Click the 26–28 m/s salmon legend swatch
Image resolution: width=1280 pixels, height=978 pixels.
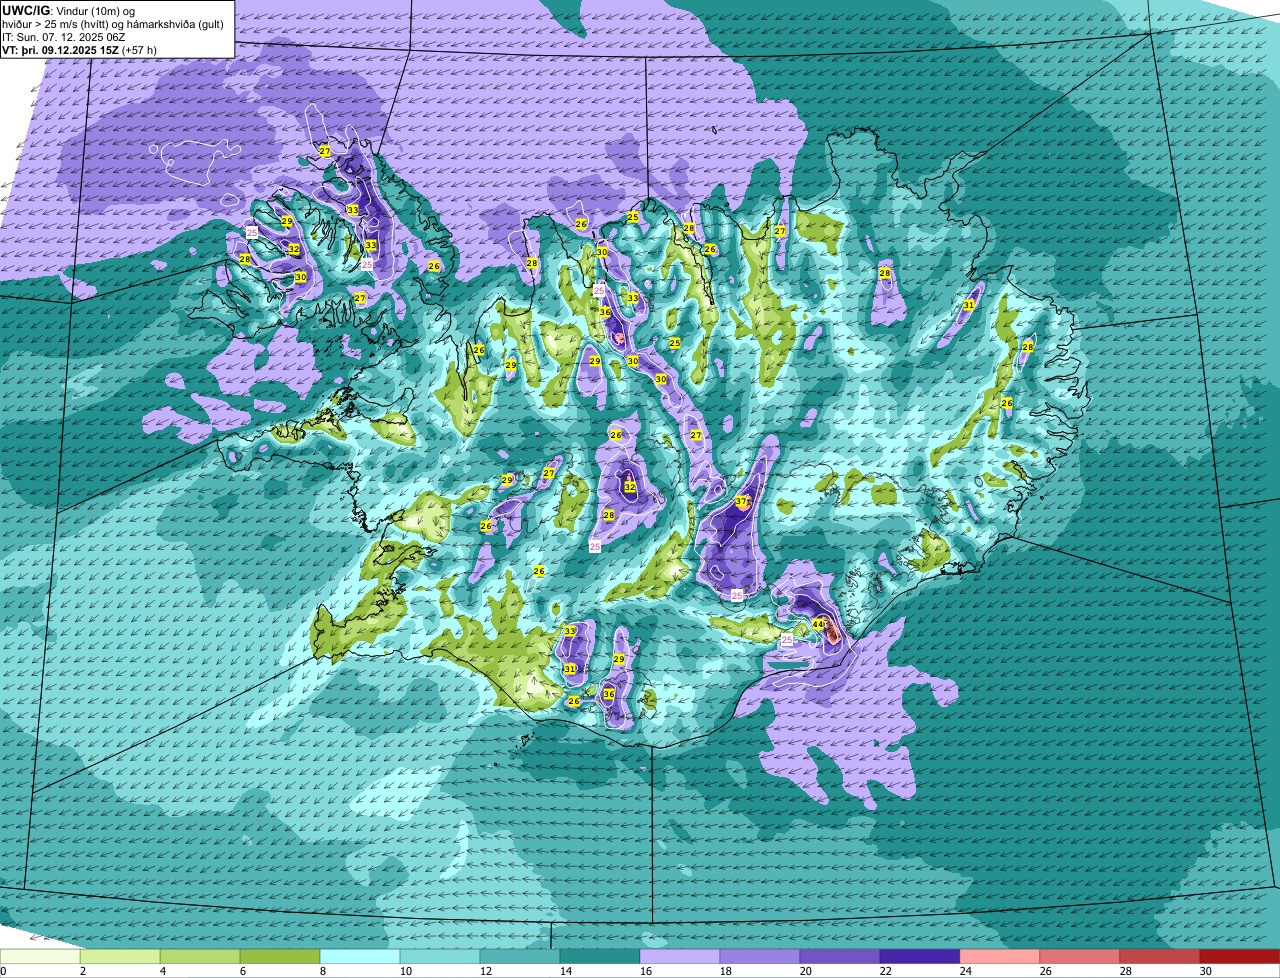click(1080, 957)
